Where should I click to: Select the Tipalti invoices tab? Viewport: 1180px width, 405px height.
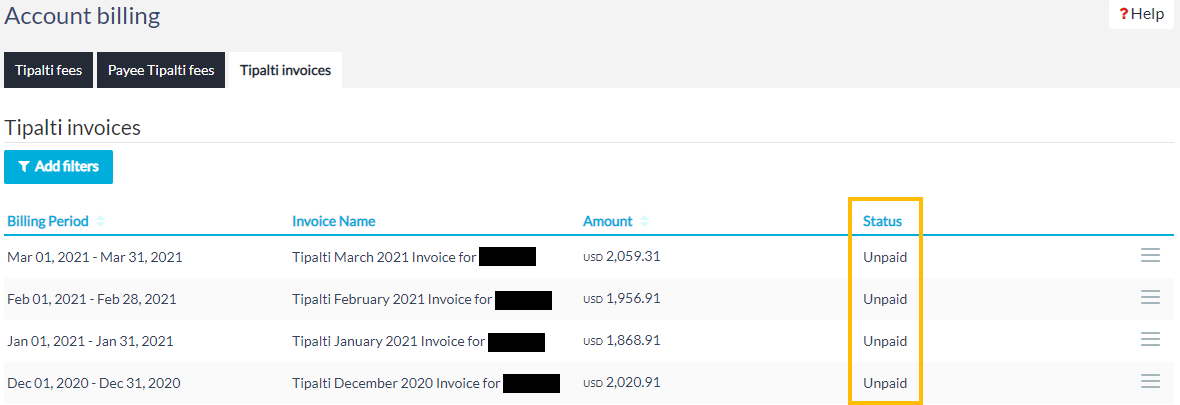tap(285, 70)
